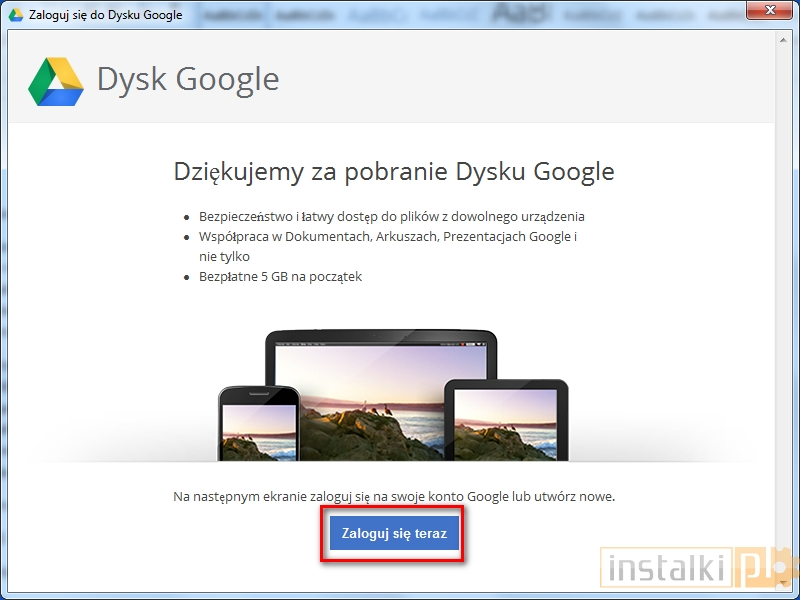
Task: Click the scrollbar up arrow
Action: coord(784,40)
